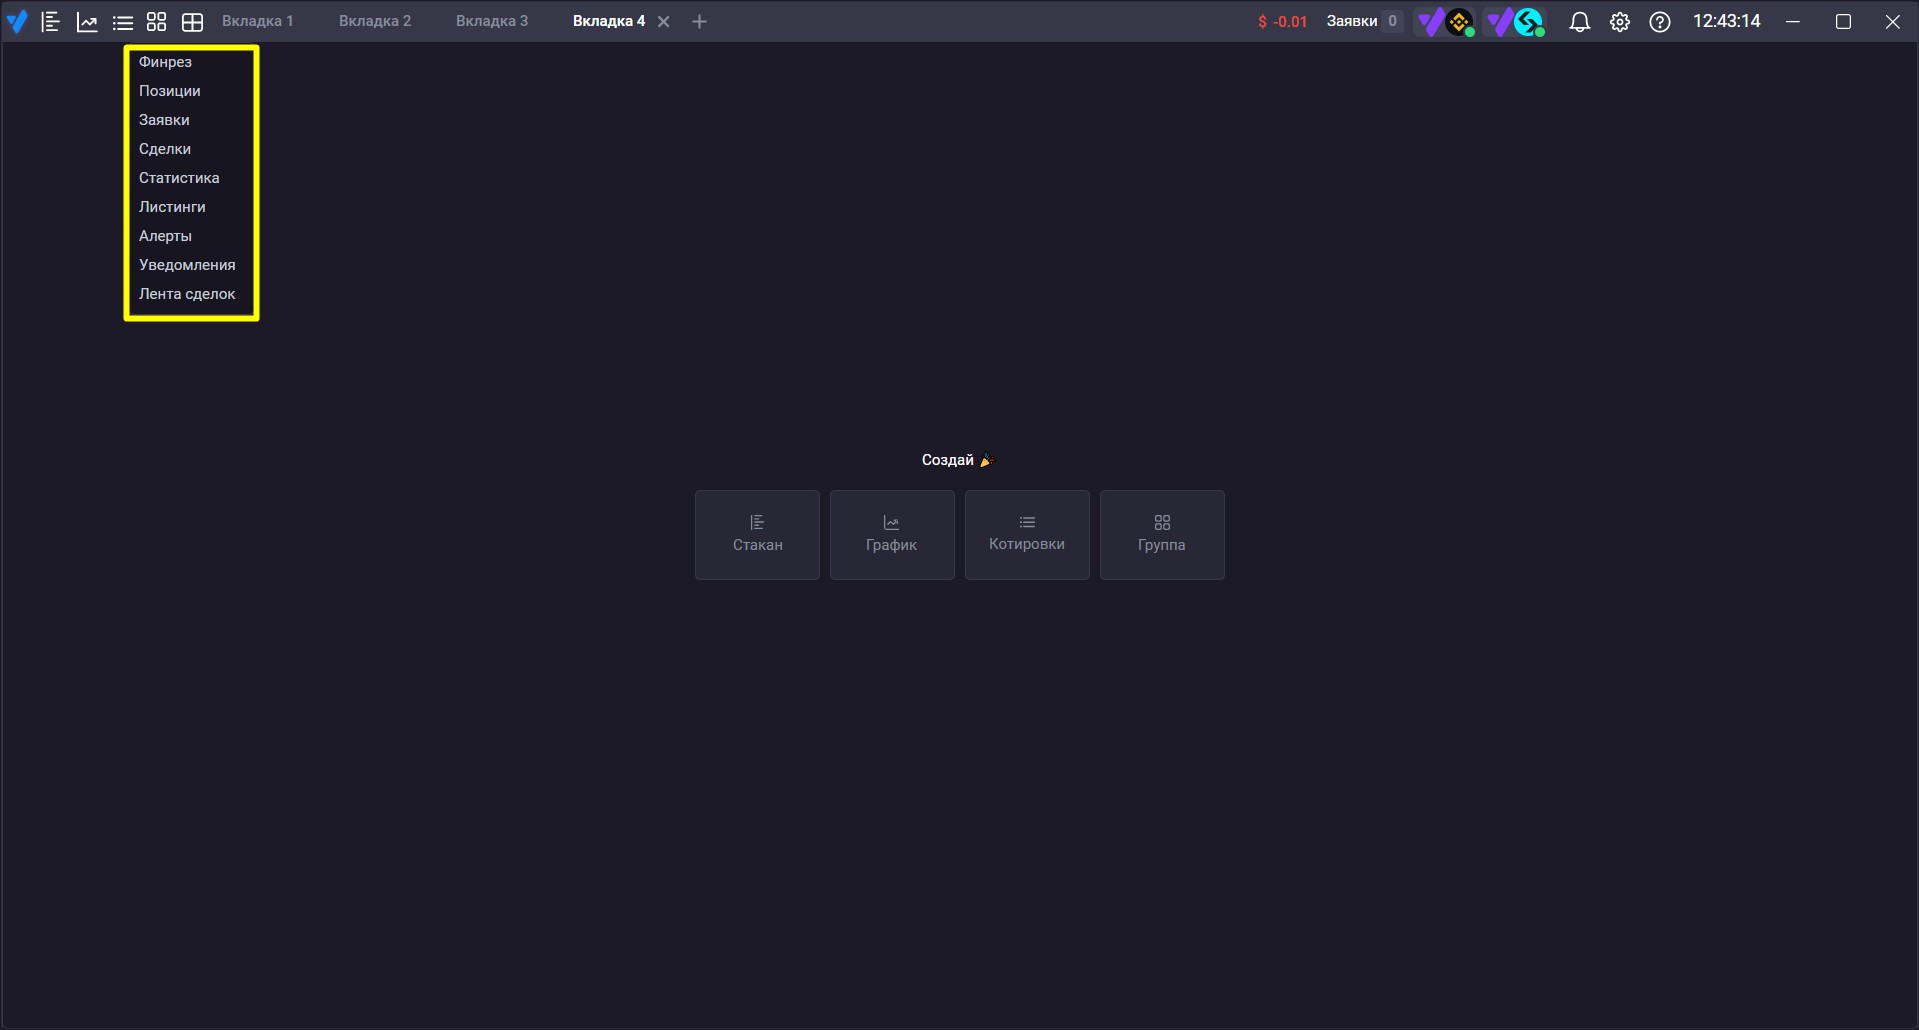Create a Котировки widget

point(1027,535)
